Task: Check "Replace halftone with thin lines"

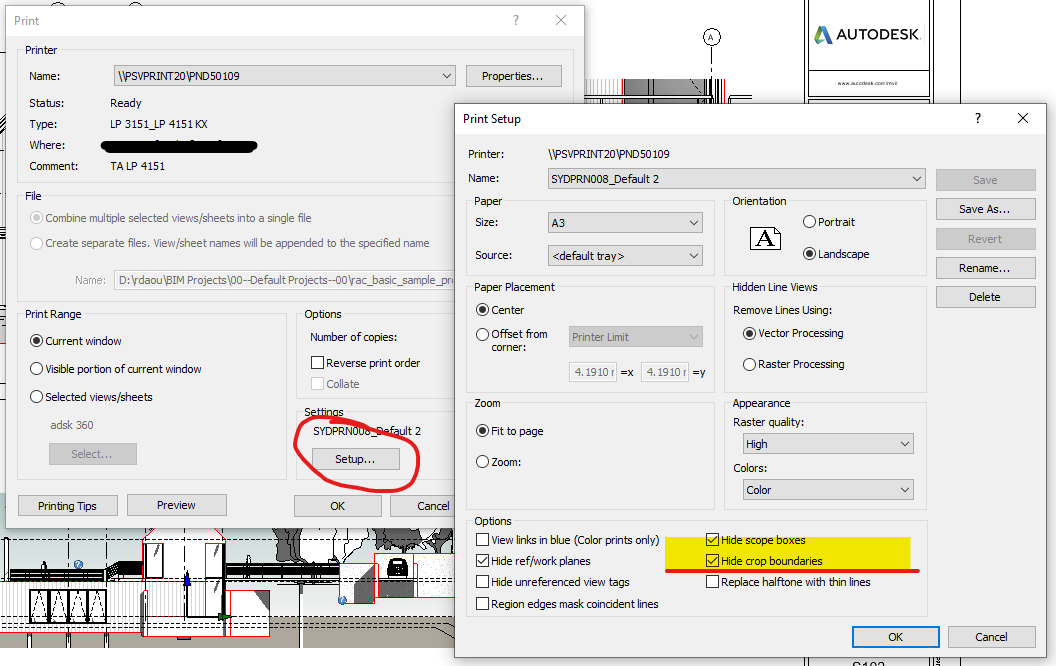Action: pos(712,581)
